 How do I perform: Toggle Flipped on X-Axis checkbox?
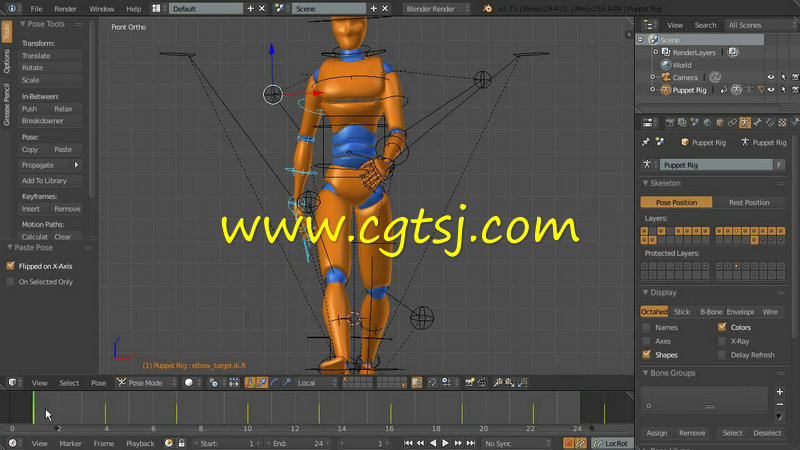[10, 266]
